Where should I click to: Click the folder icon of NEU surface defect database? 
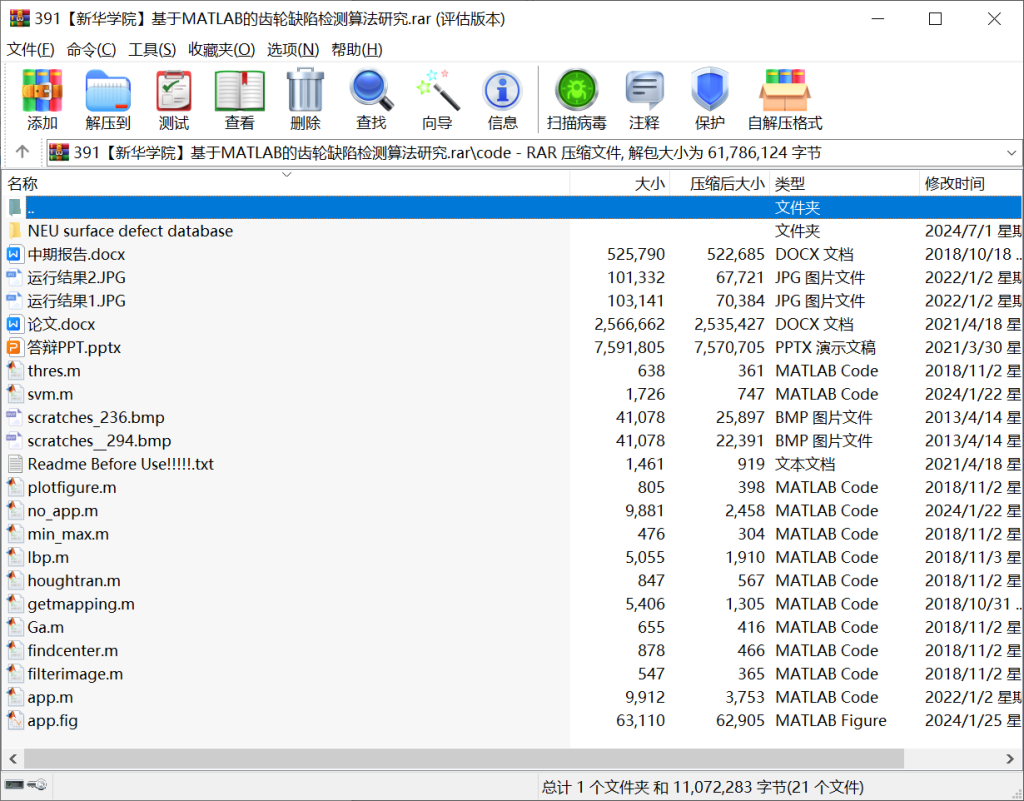(14, 230)
